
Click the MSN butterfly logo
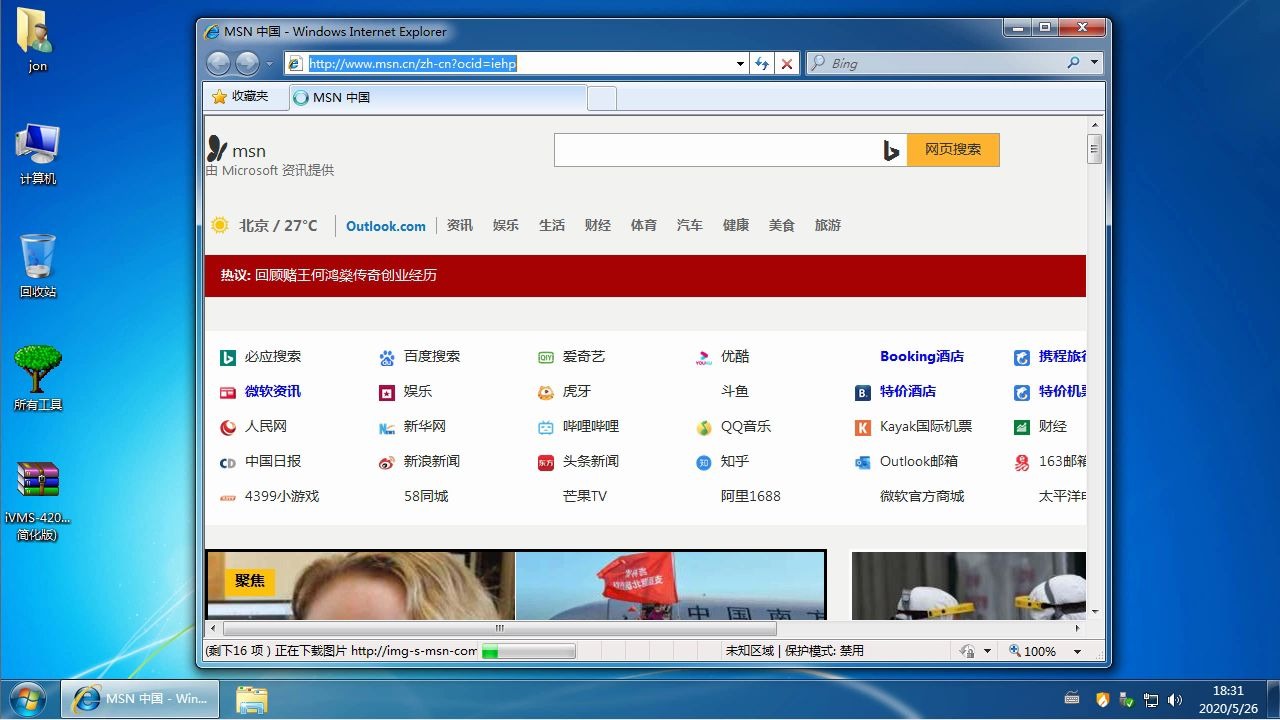(x=217, y=149)
